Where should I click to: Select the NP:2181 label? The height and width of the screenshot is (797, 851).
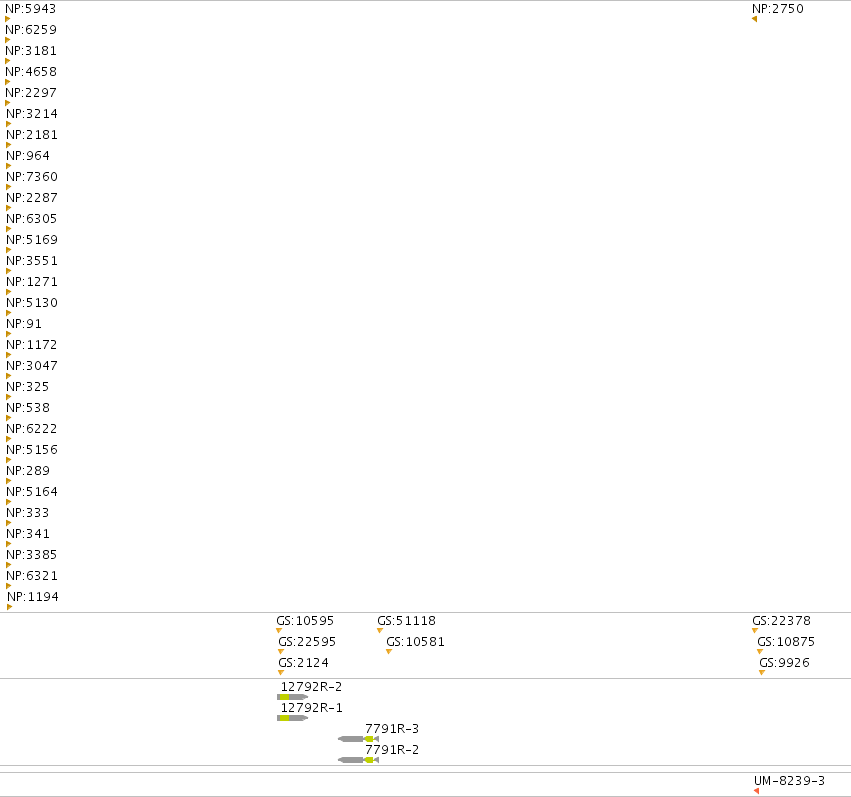pos(32,135)
